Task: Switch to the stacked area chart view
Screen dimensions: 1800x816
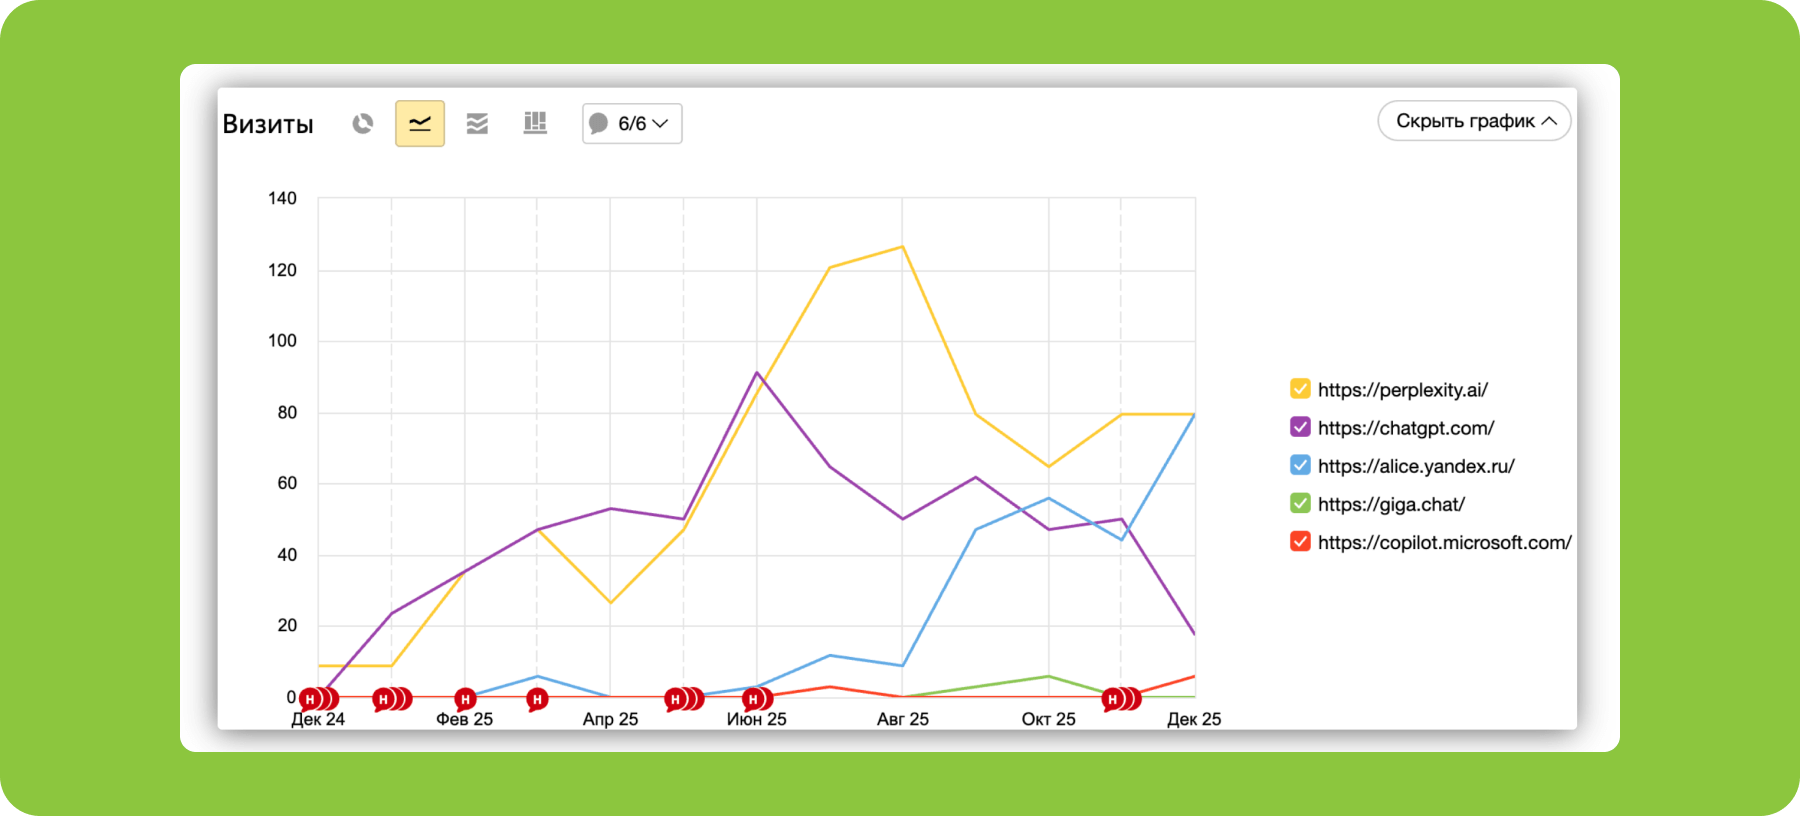Action: click(477, 123)
